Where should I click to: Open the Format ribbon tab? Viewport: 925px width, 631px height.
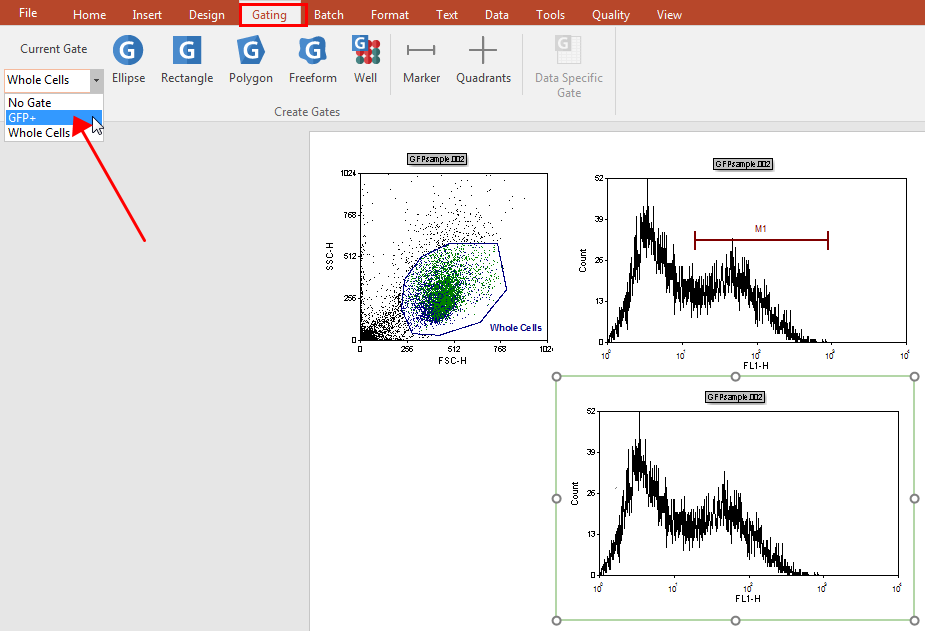point(389,15)
